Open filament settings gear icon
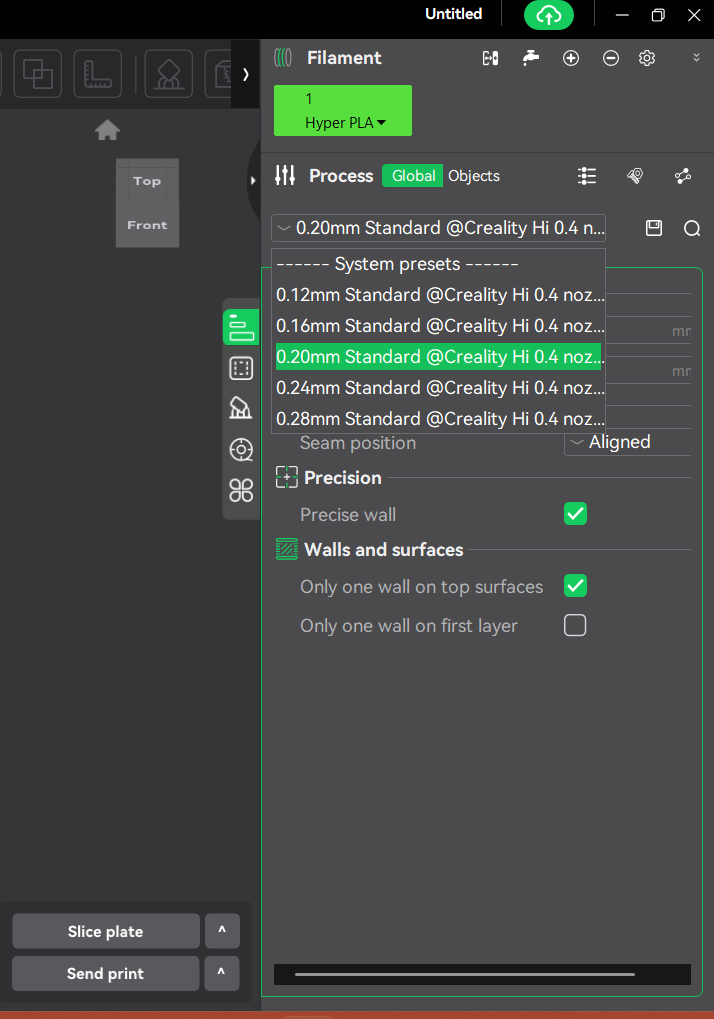The height and width of the screenshot is (1019, 714). coord(647,58)
